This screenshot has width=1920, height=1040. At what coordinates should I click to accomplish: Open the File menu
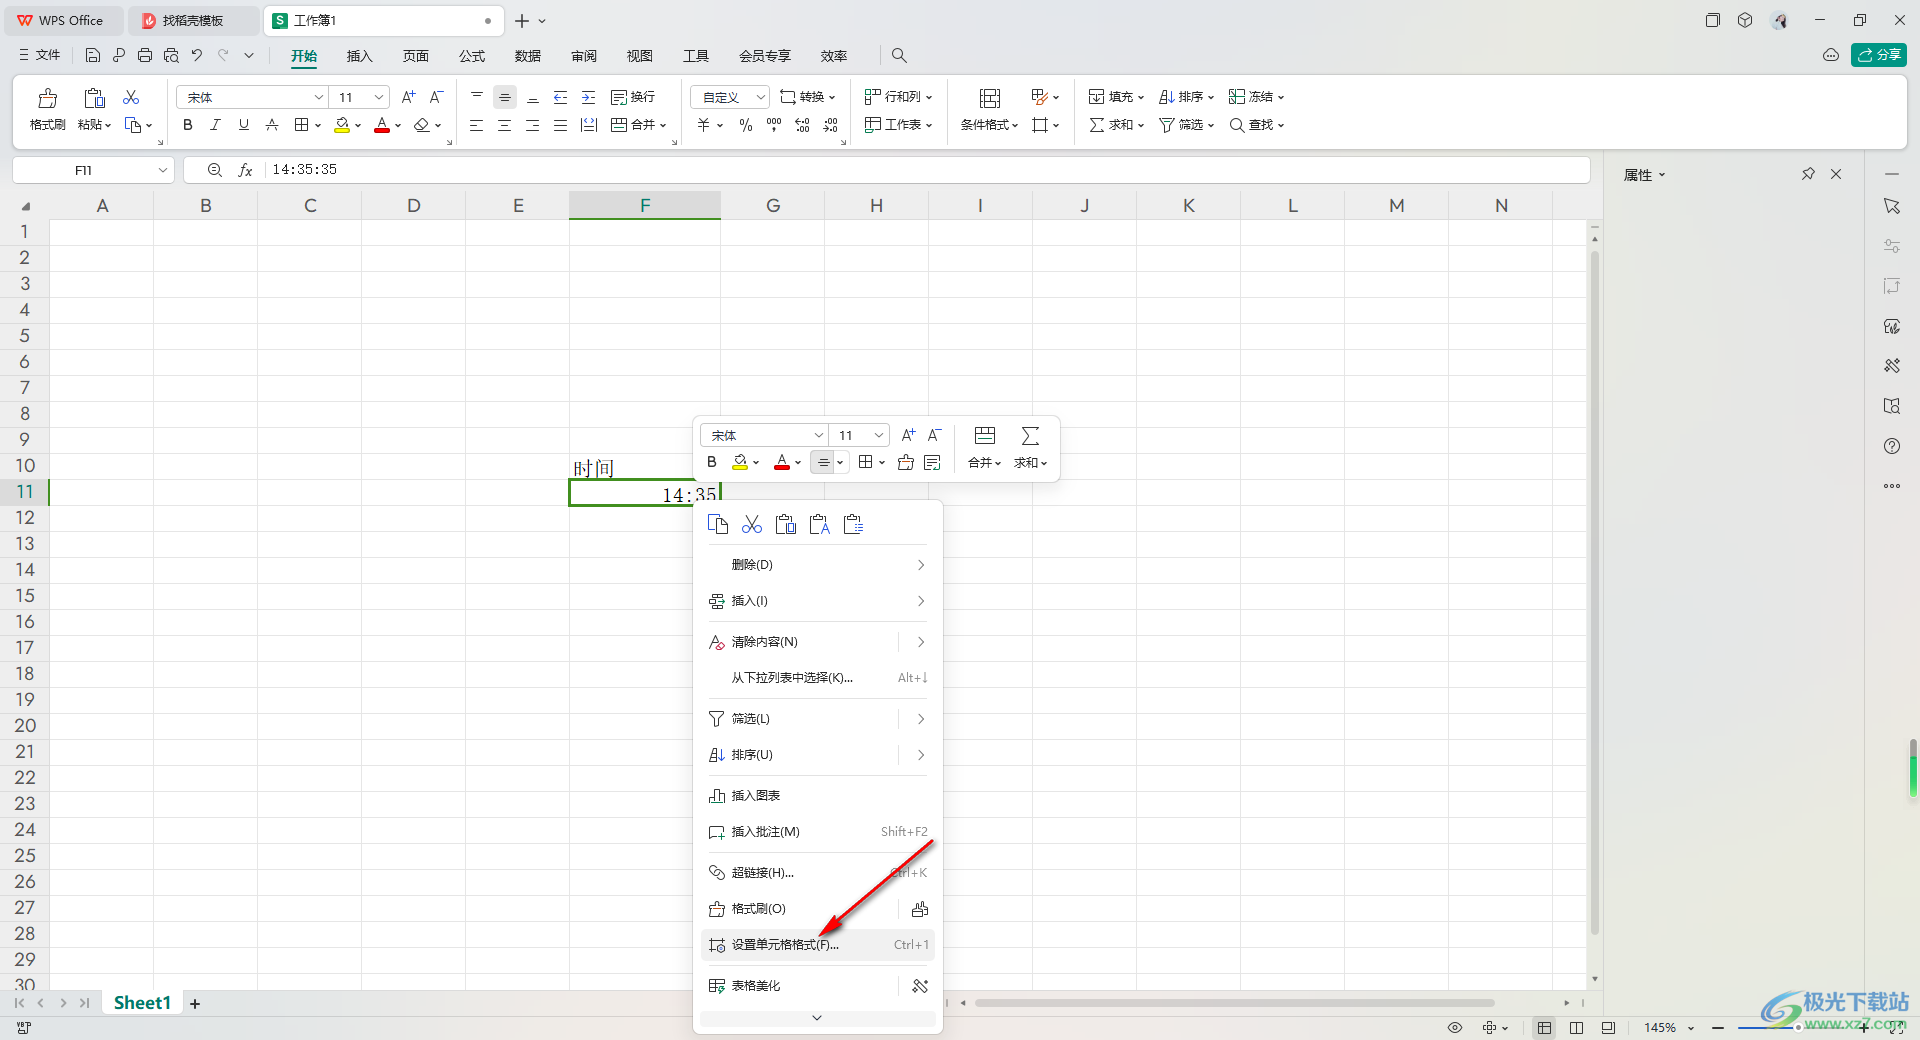[40, 55]
